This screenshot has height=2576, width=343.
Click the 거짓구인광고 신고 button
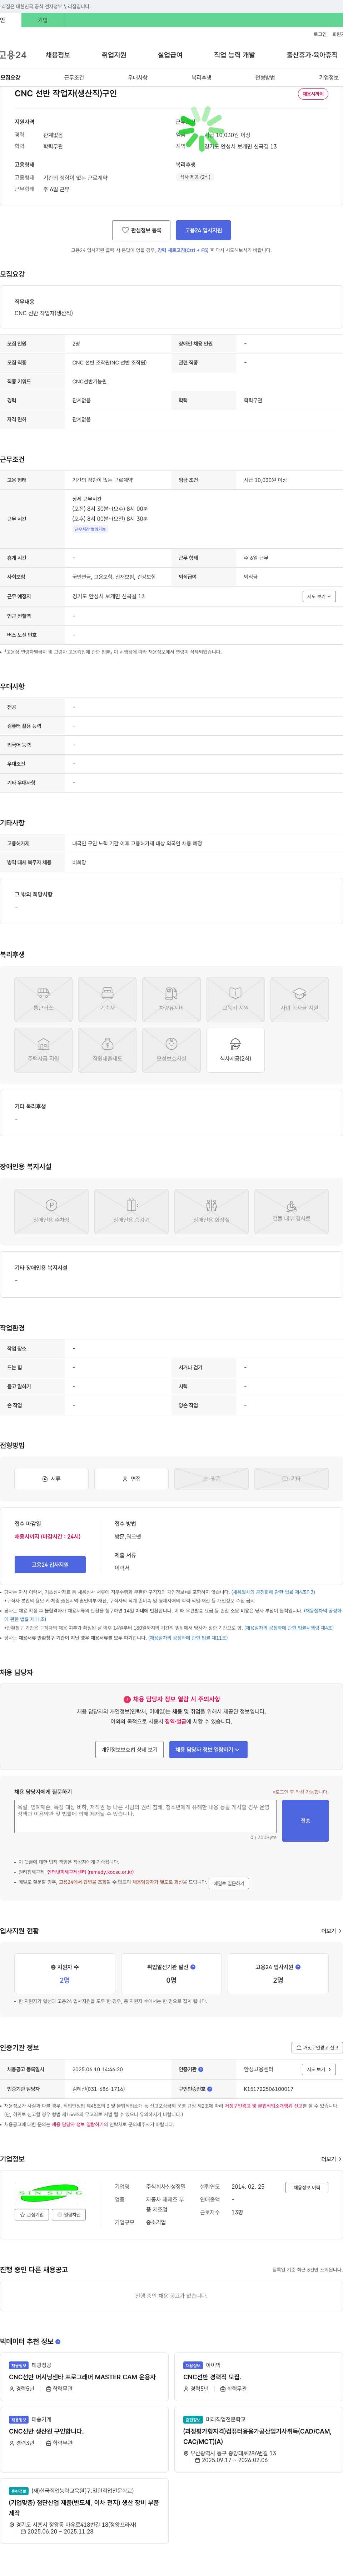pyautogui.click(x=317, y=2047)
